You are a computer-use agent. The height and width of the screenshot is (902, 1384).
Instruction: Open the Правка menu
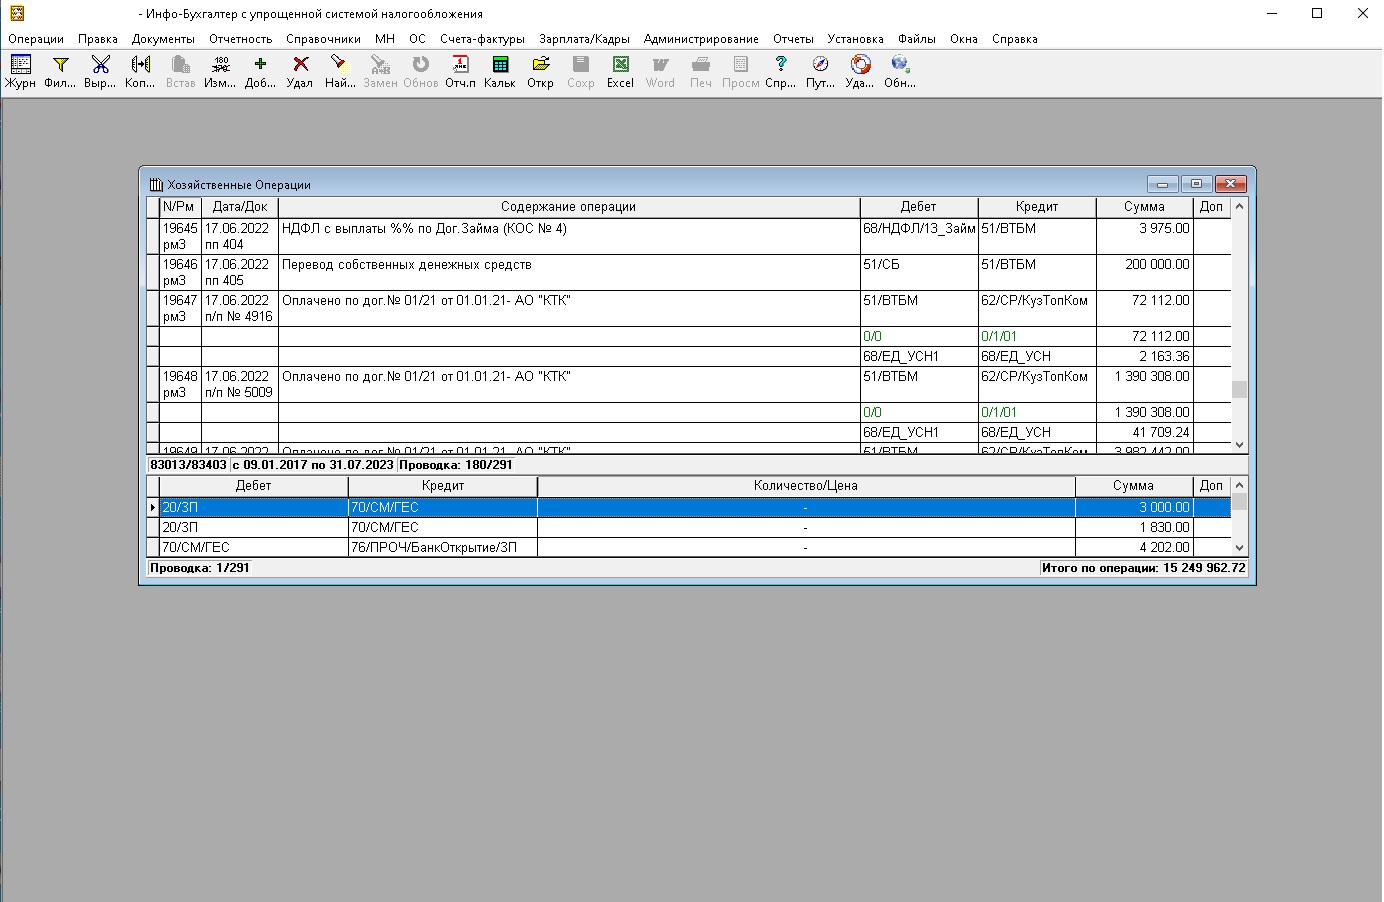[x=98, y=39]
